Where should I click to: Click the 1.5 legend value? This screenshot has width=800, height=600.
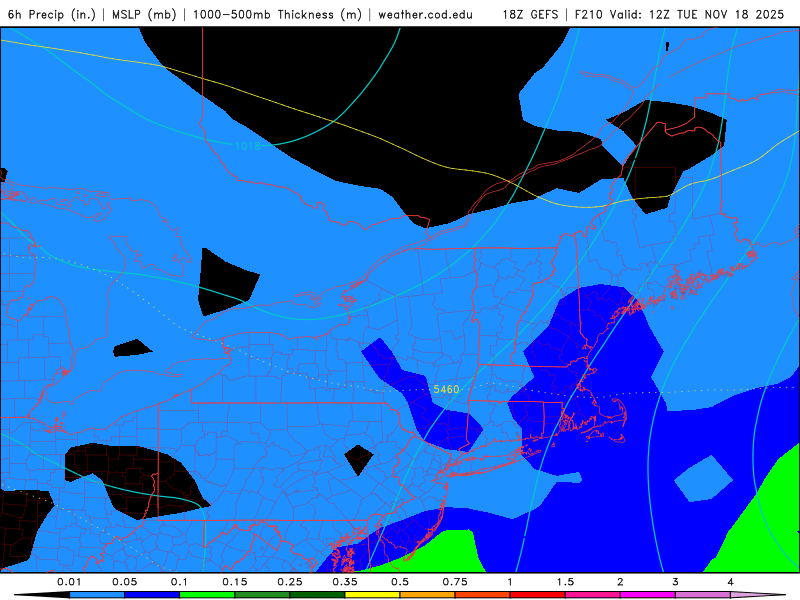565,582
